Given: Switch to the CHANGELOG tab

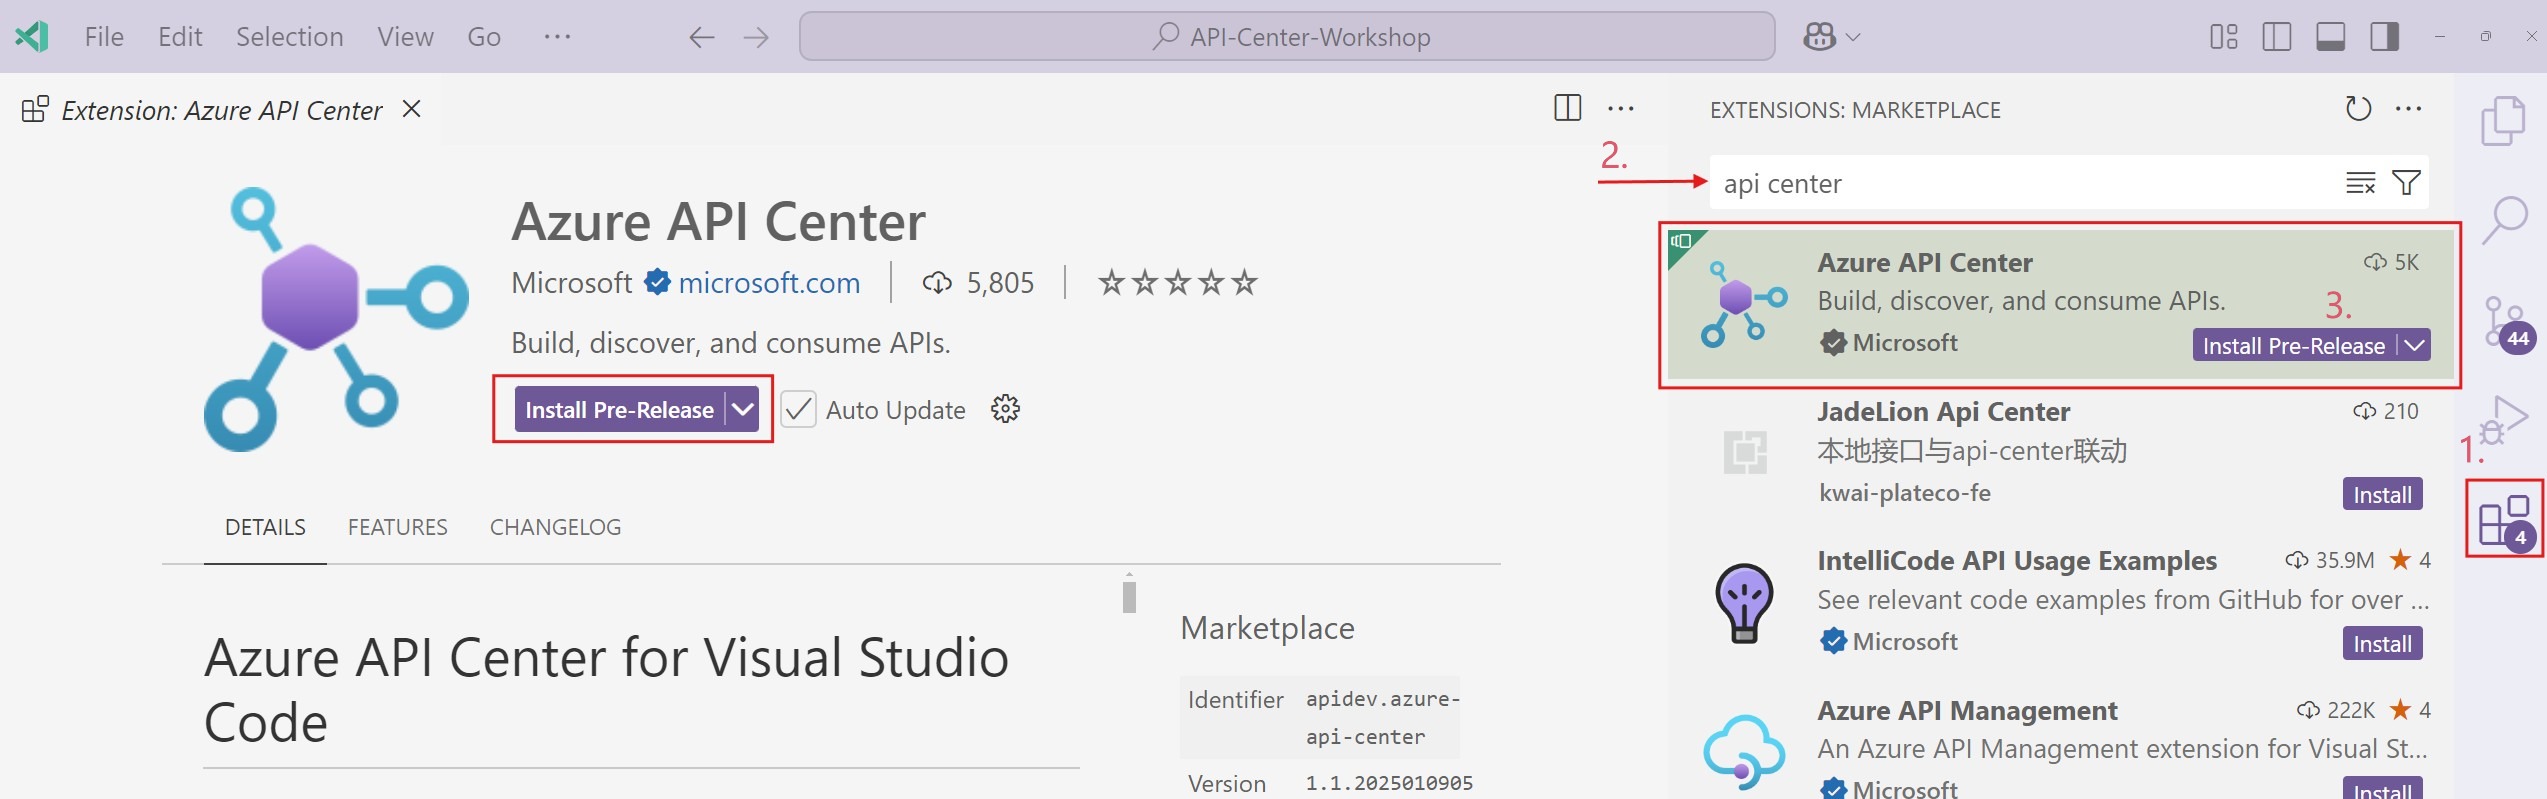Looking at the screenshot, I should click(x=555, y=527).
